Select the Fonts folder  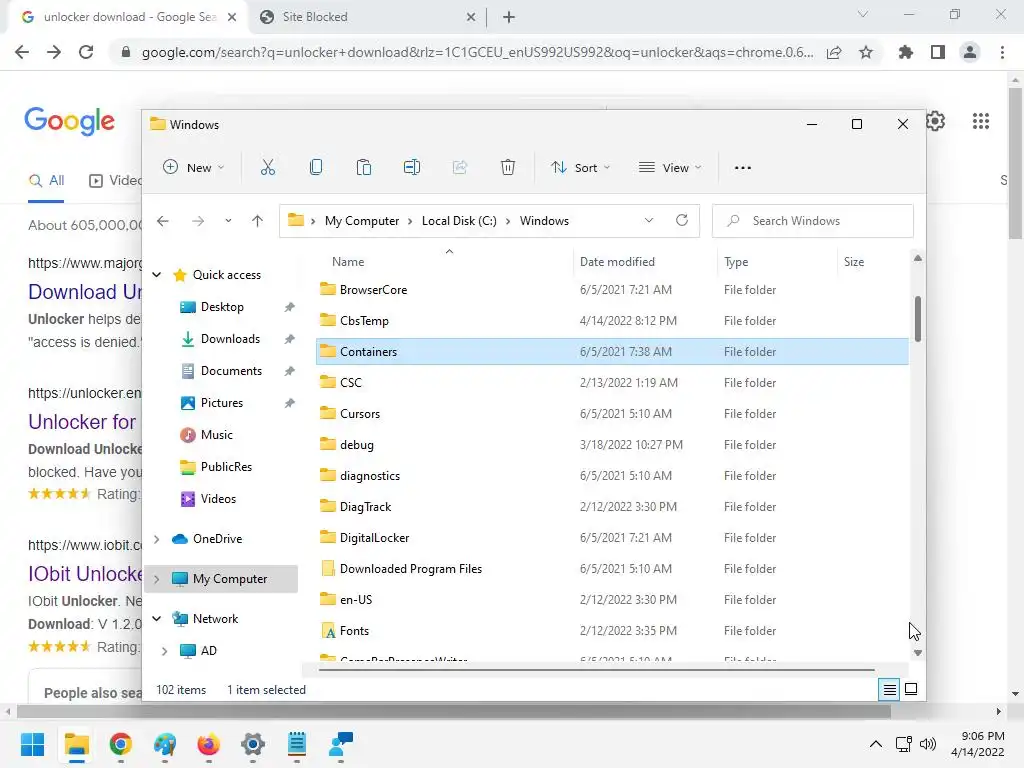[612, 631]
